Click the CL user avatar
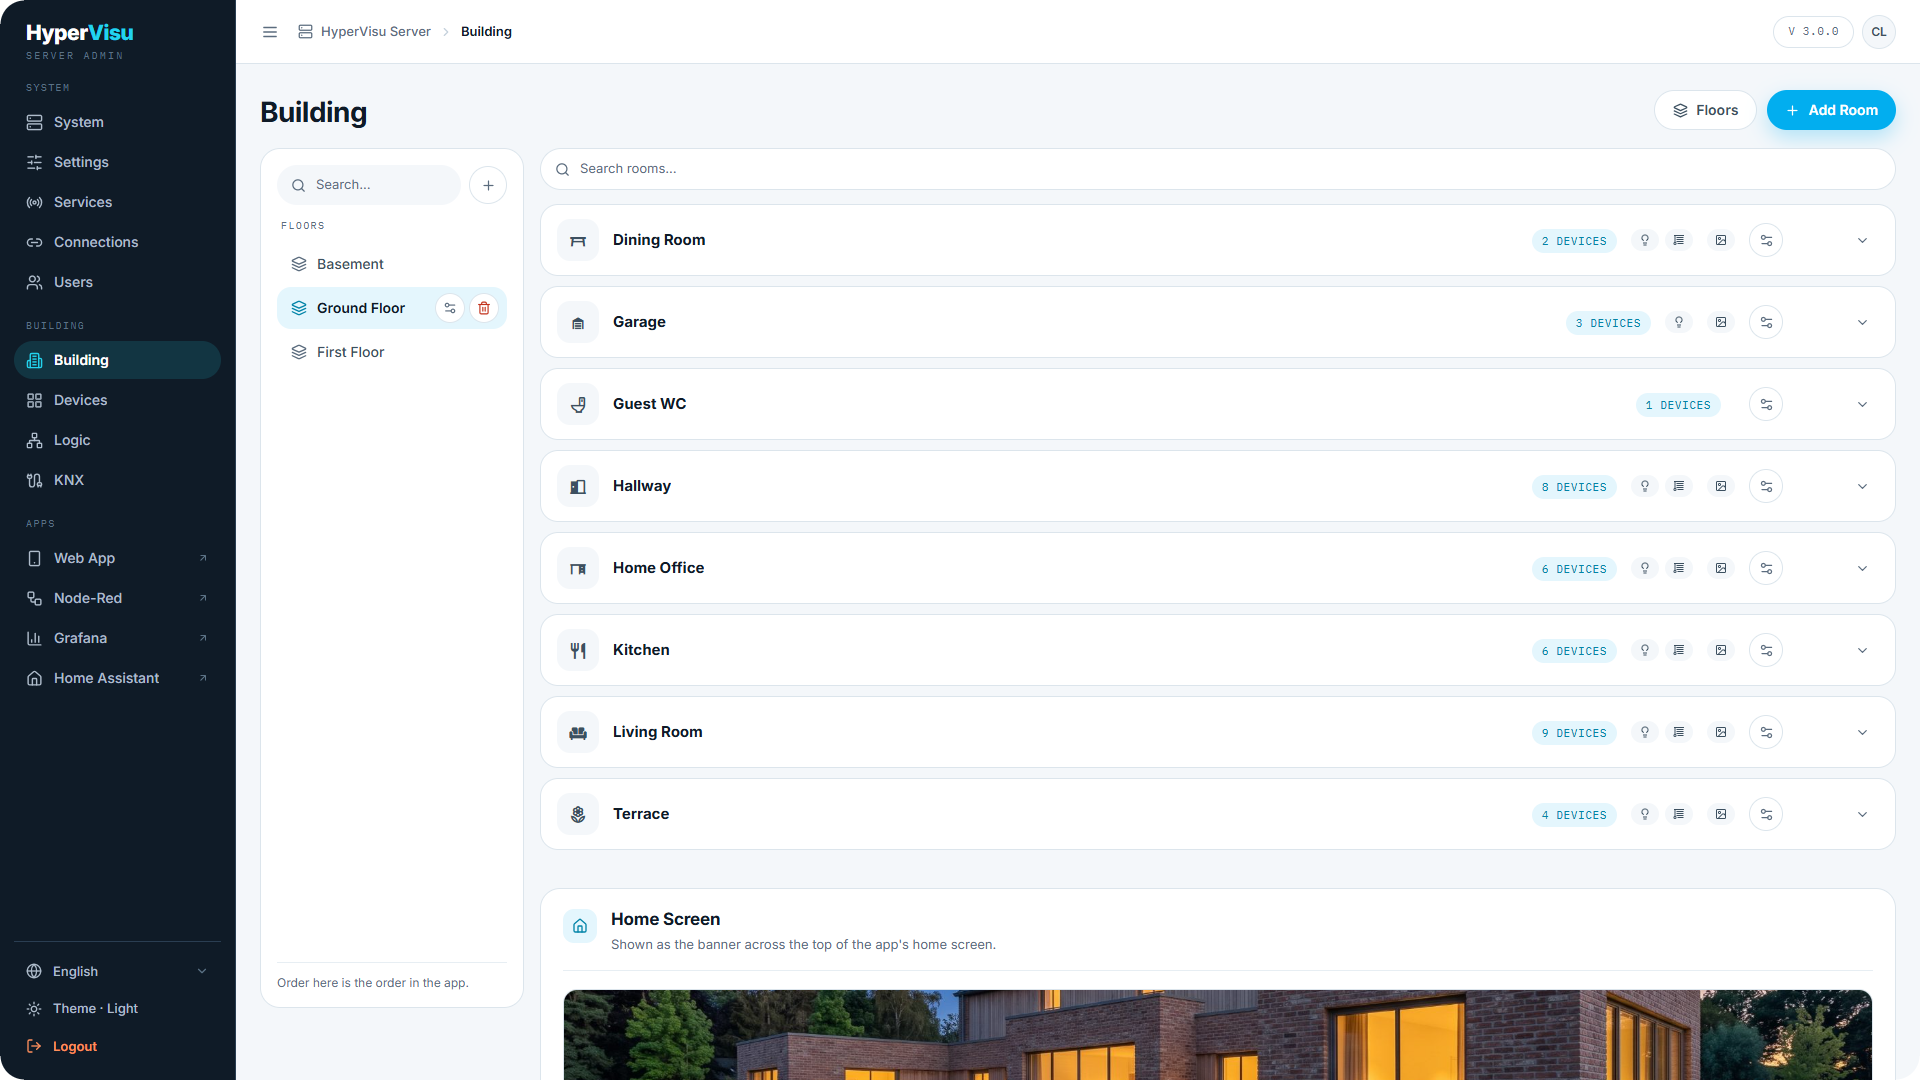 (x=1879, y=32)
